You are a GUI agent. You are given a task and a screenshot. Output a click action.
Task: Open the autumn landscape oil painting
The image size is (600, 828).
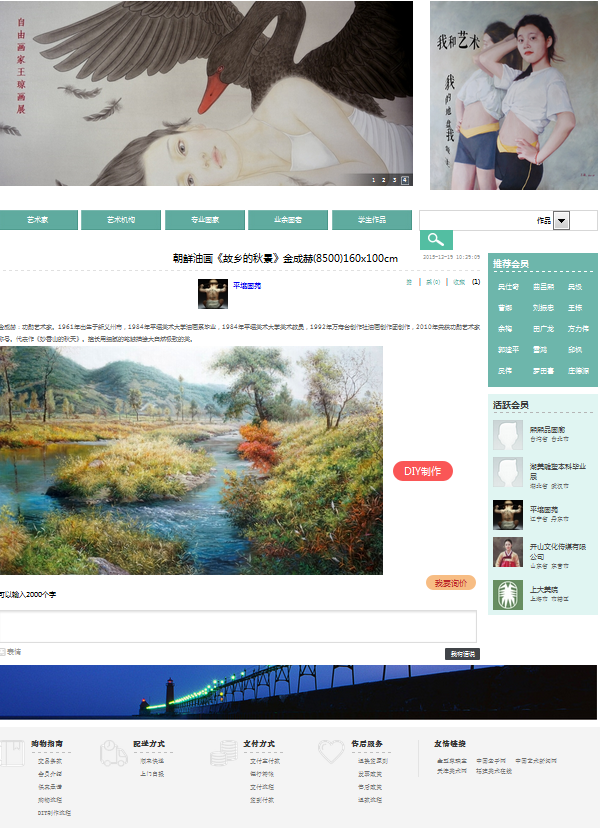191,460
